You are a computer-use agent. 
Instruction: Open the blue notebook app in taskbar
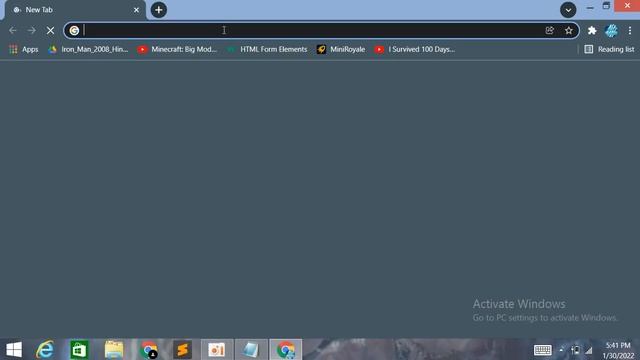[x=251, y=350]
